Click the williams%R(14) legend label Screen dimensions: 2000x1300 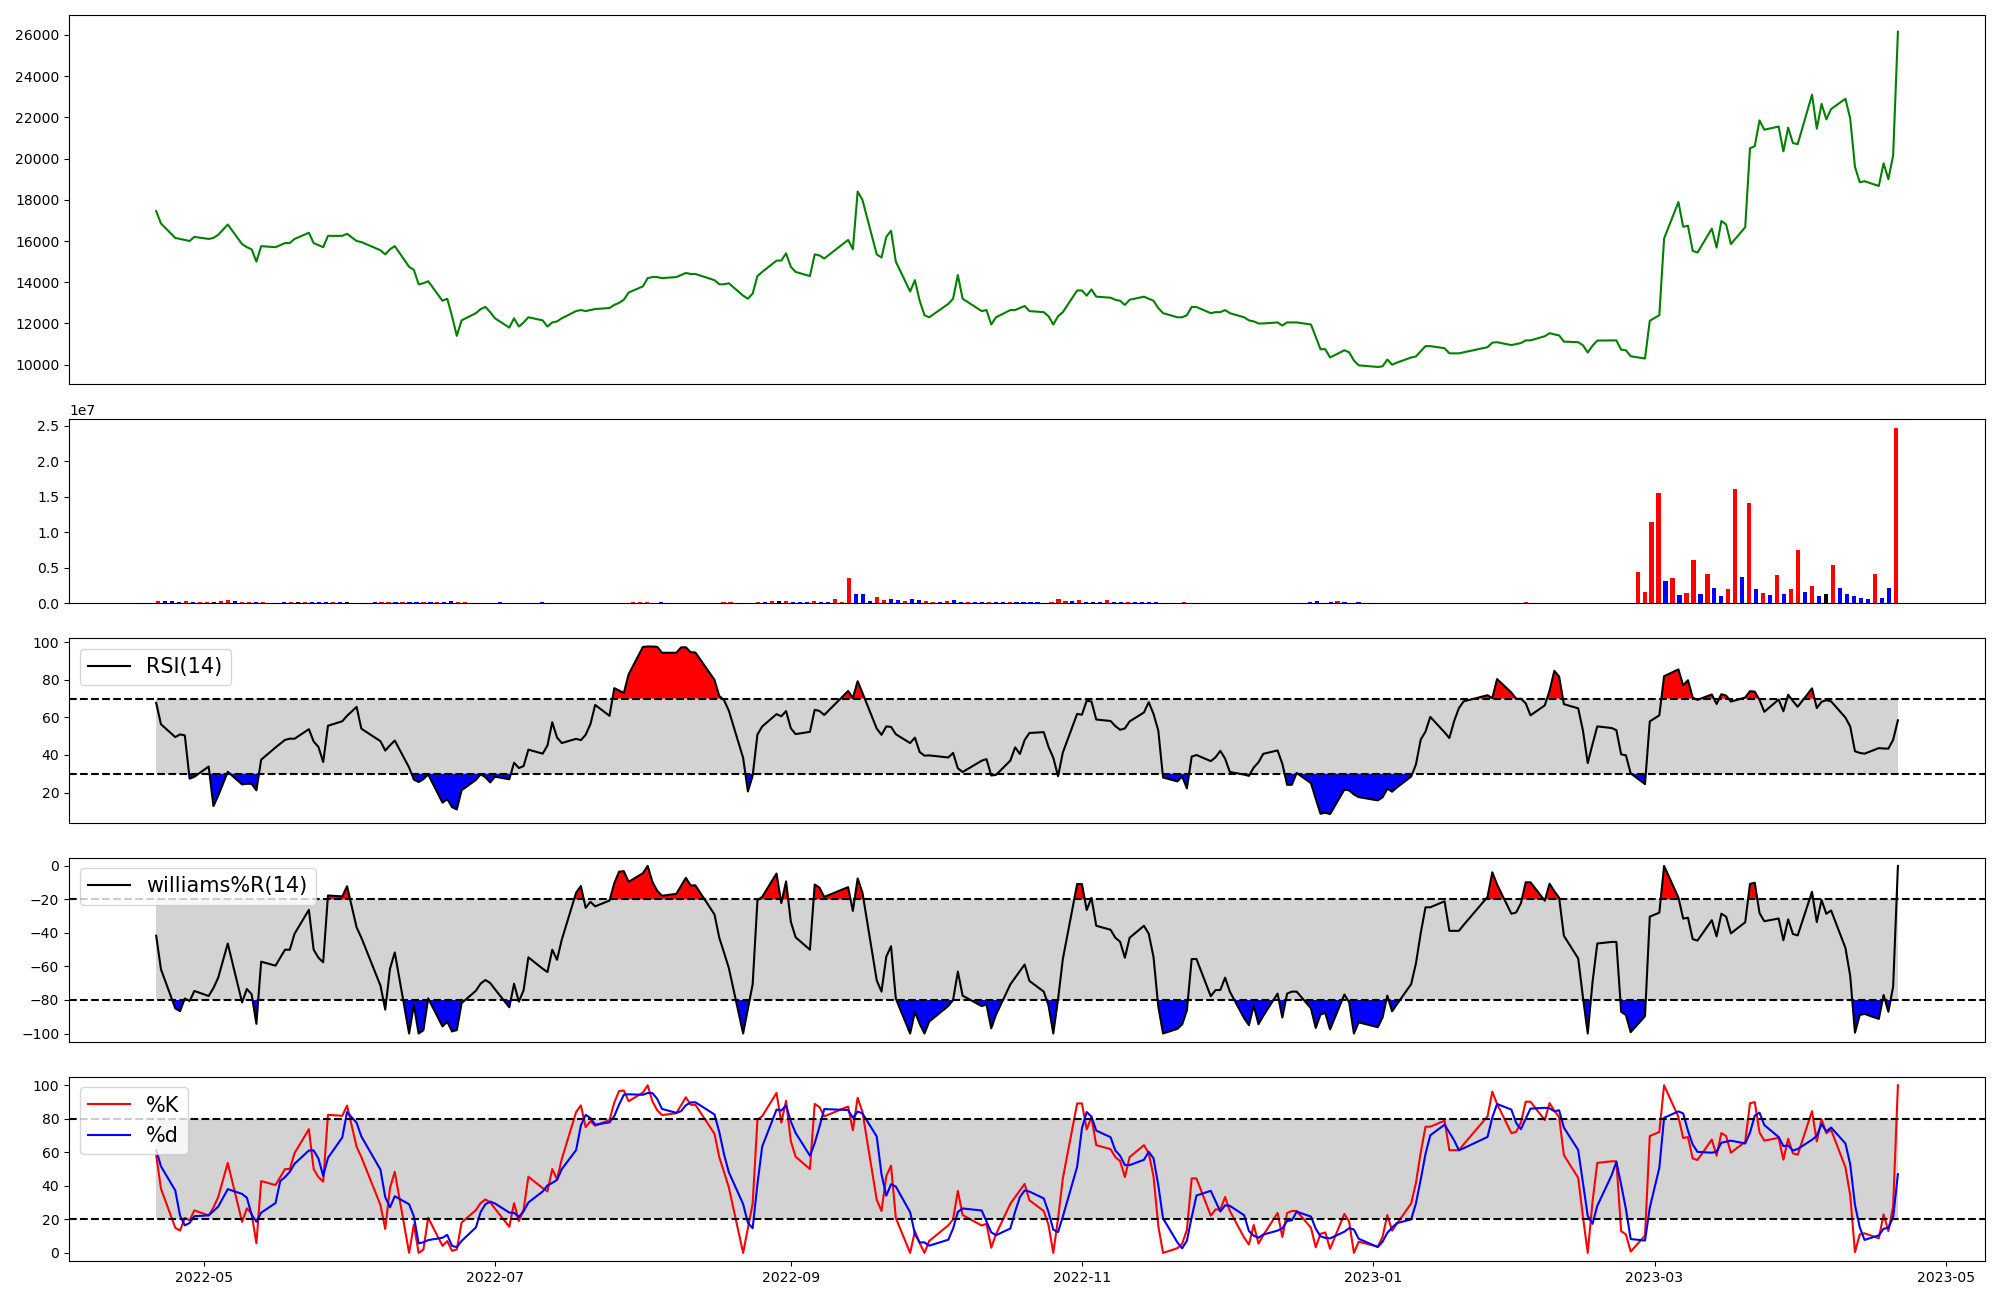point(226,885)
